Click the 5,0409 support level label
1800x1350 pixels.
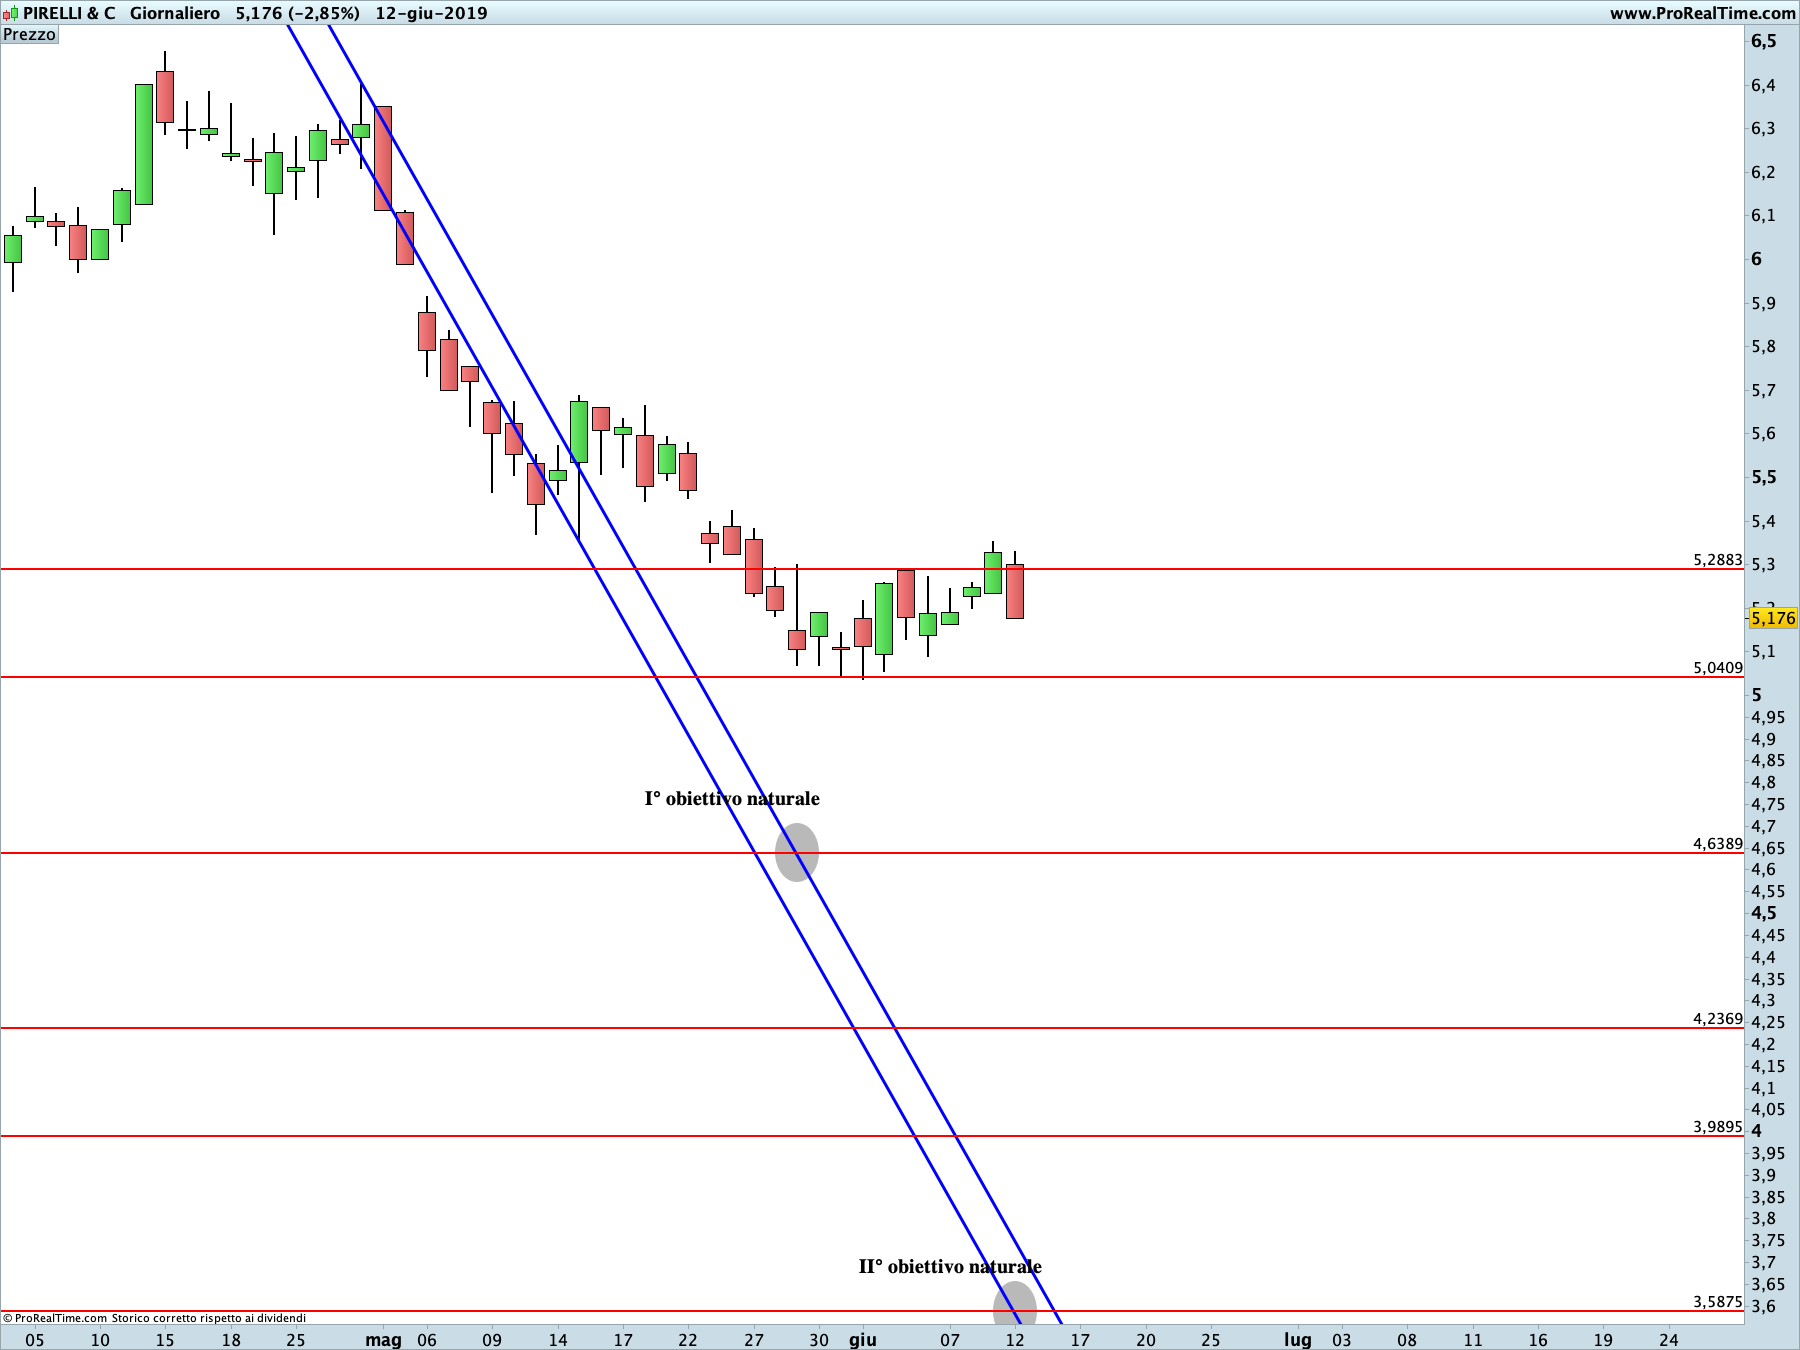1718,668
